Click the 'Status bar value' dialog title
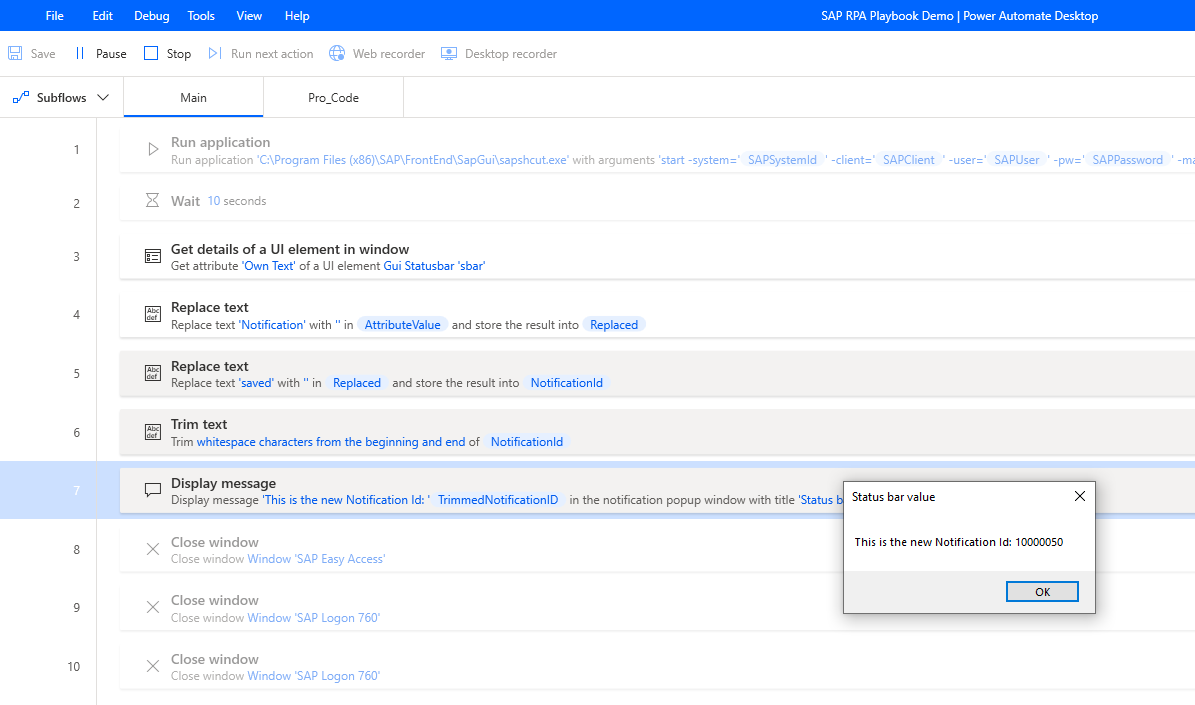This screenshot has width=1195, height=705. pos(893,497)
